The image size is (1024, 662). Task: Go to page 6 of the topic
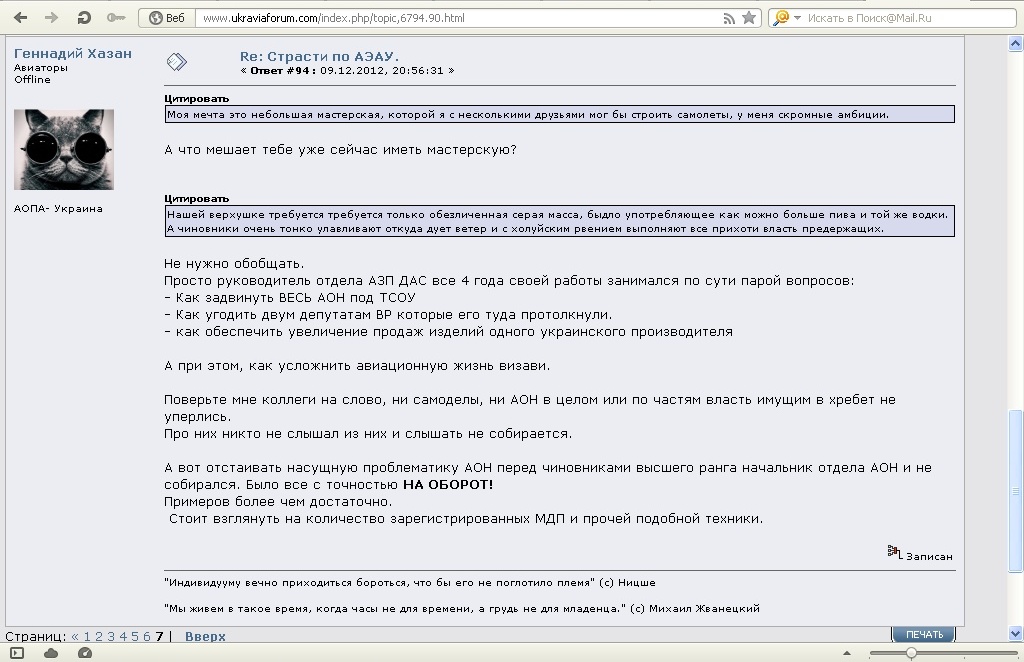pyautogui.click(x=146, y=636)
